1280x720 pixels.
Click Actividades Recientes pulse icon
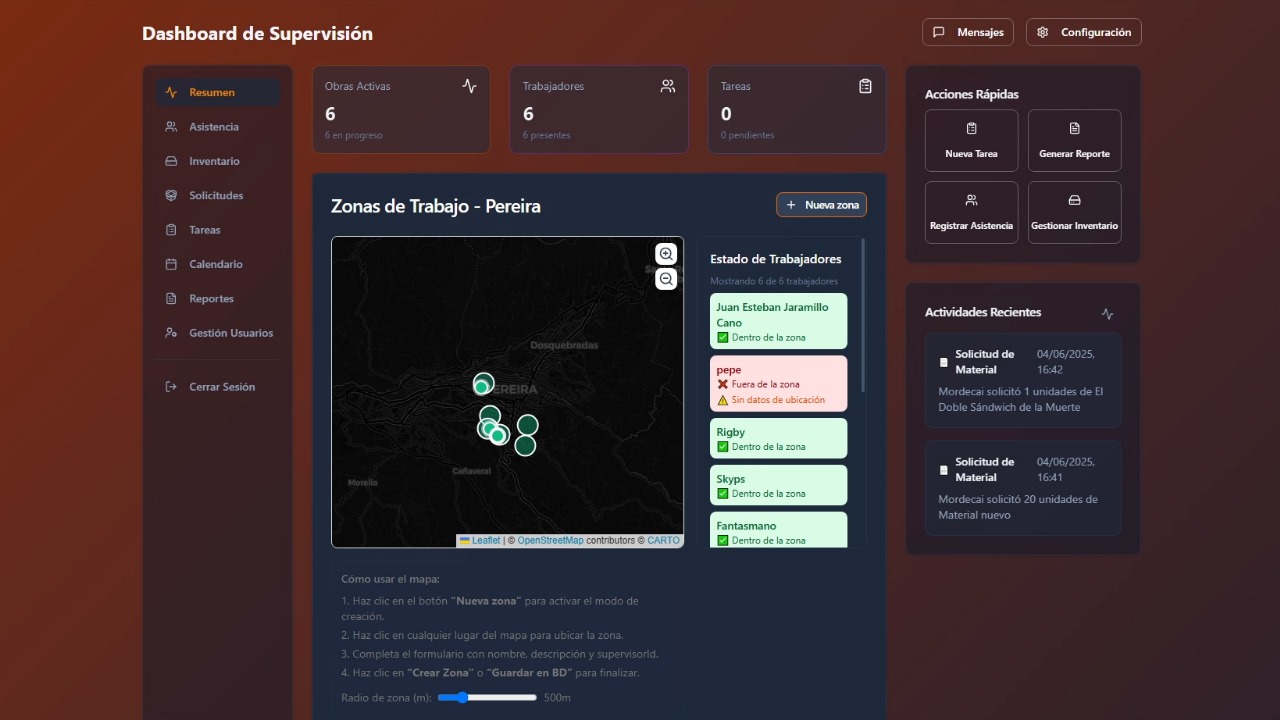click(1107, 313)
